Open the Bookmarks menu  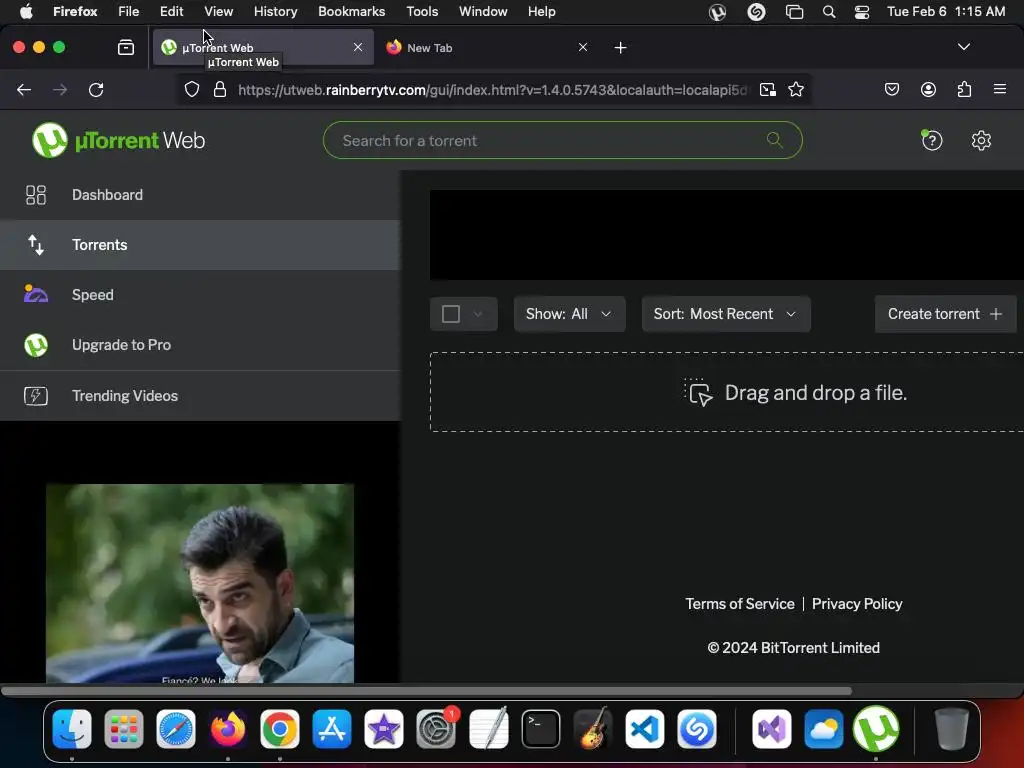point(351,12)
